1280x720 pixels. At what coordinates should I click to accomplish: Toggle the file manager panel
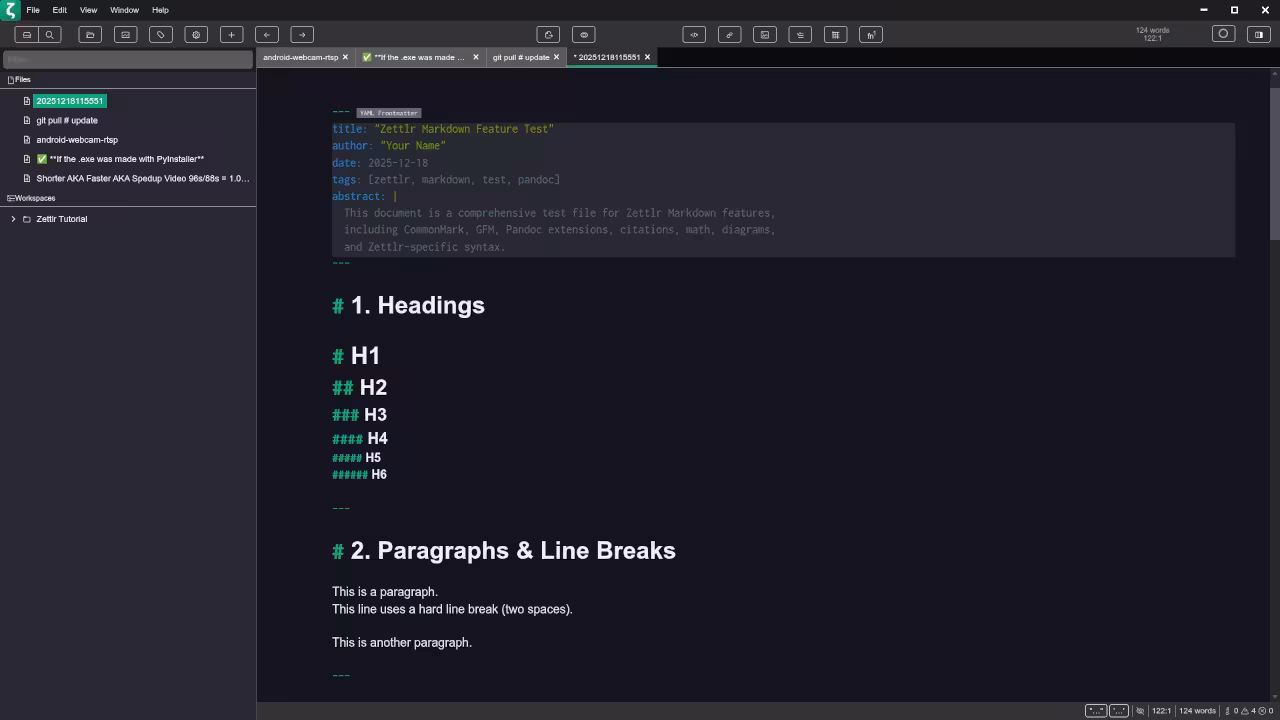coord(27,34)
